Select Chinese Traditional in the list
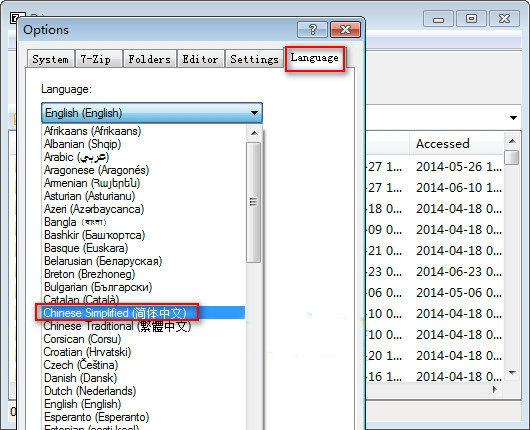Screen dimensions: 530x430 [144, 326]
